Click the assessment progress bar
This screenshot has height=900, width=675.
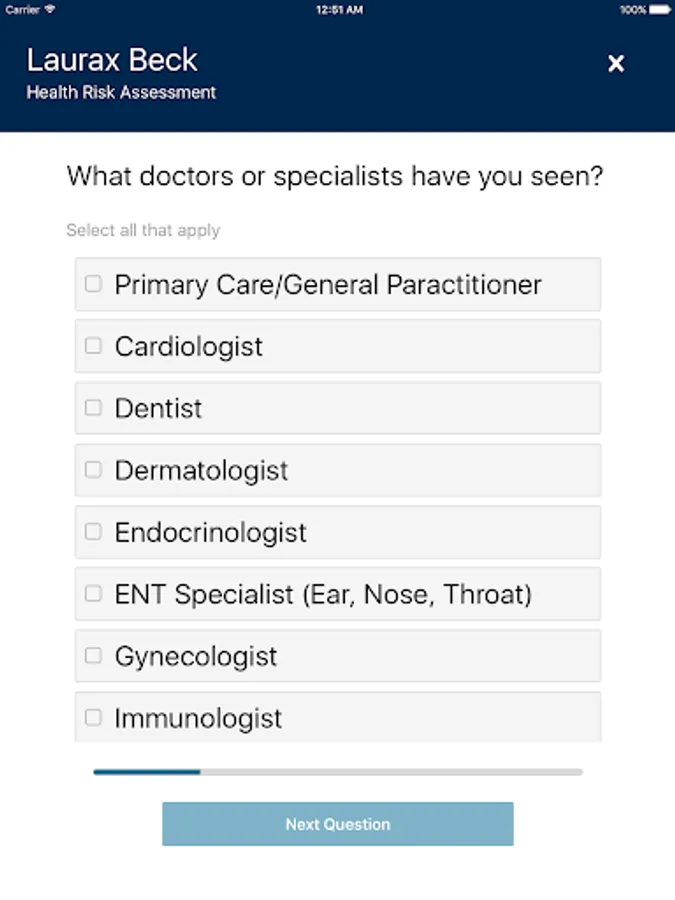pyautogui.click(x=338, y=772)
